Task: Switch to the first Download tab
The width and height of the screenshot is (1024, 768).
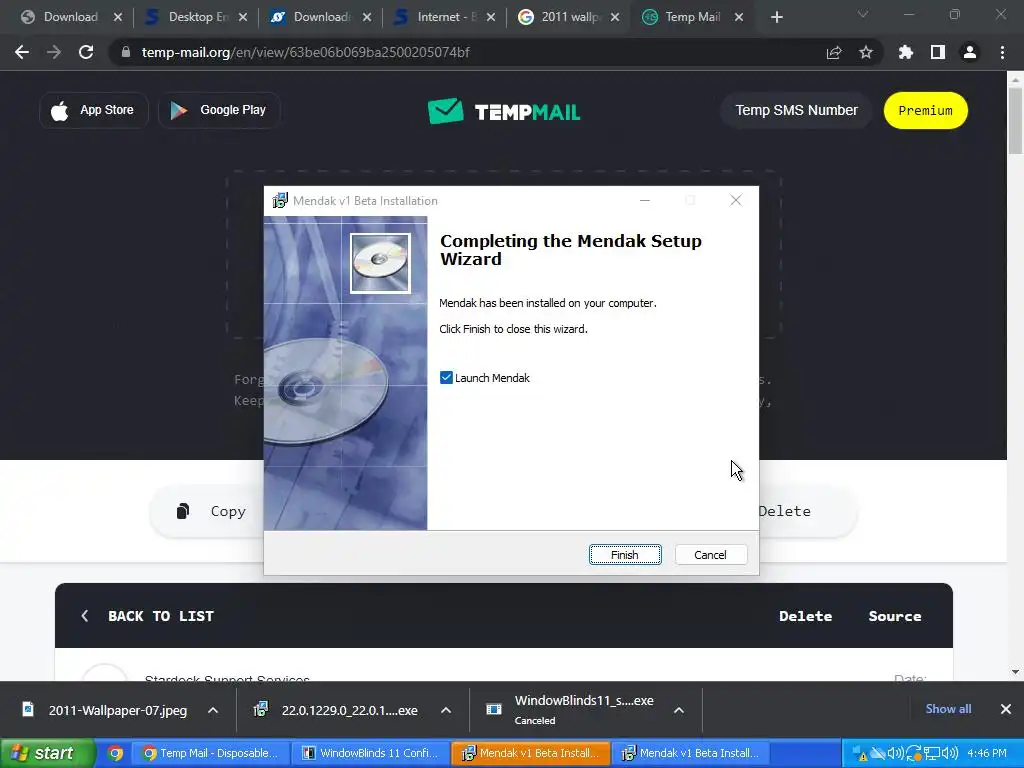Action: pos(70,17)
